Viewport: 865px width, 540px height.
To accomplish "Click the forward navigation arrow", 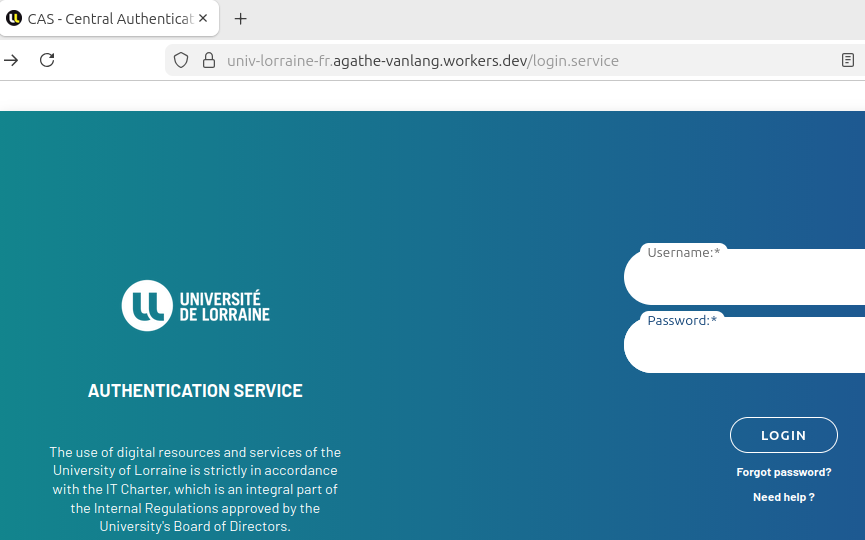I will click(11, 60).
